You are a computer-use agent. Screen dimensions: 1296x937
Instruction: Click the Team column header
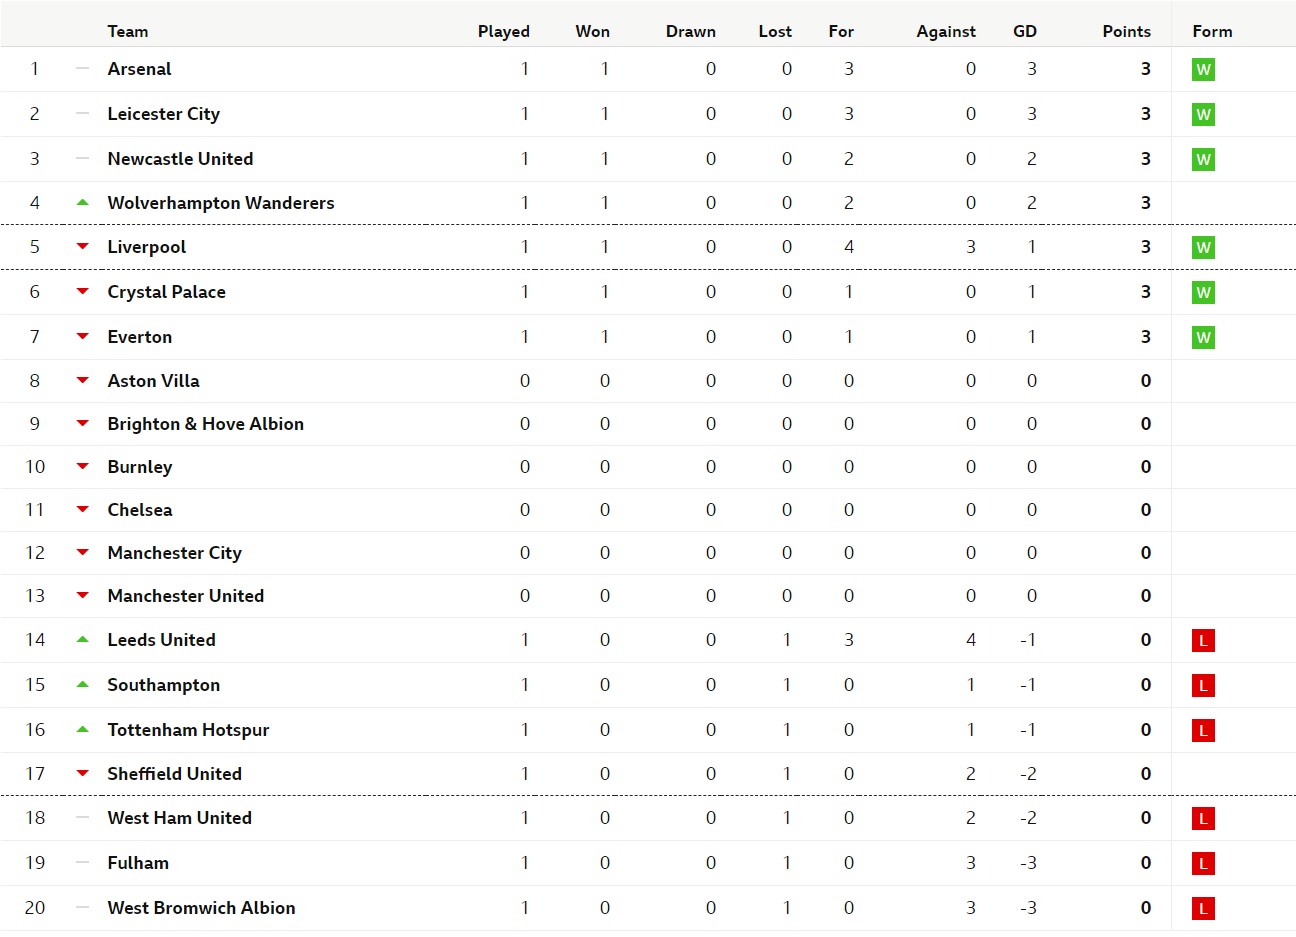(x=128, y=31)
